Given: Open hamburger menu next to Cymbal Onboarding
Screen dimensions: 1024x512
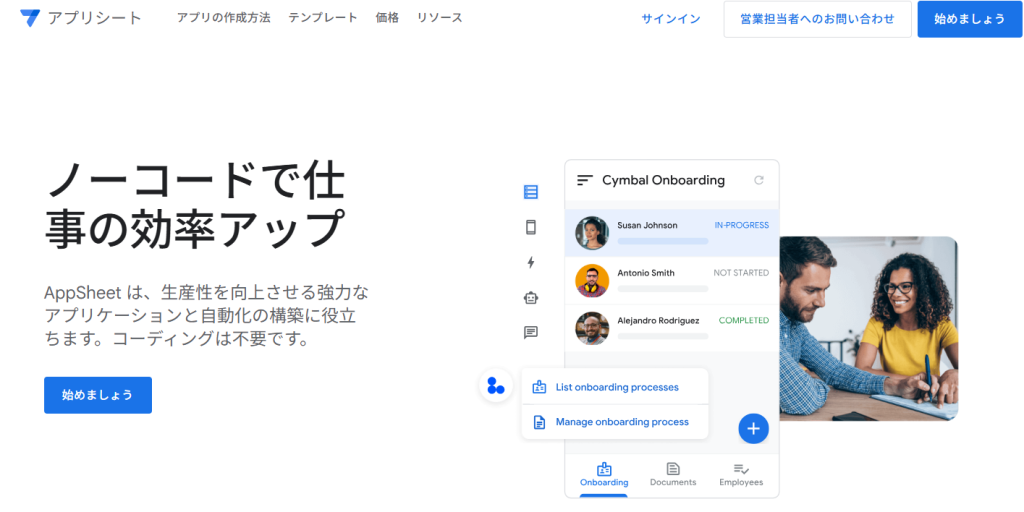Looking at the screenshot, I should pyautogui.click(x=585, y=180).
